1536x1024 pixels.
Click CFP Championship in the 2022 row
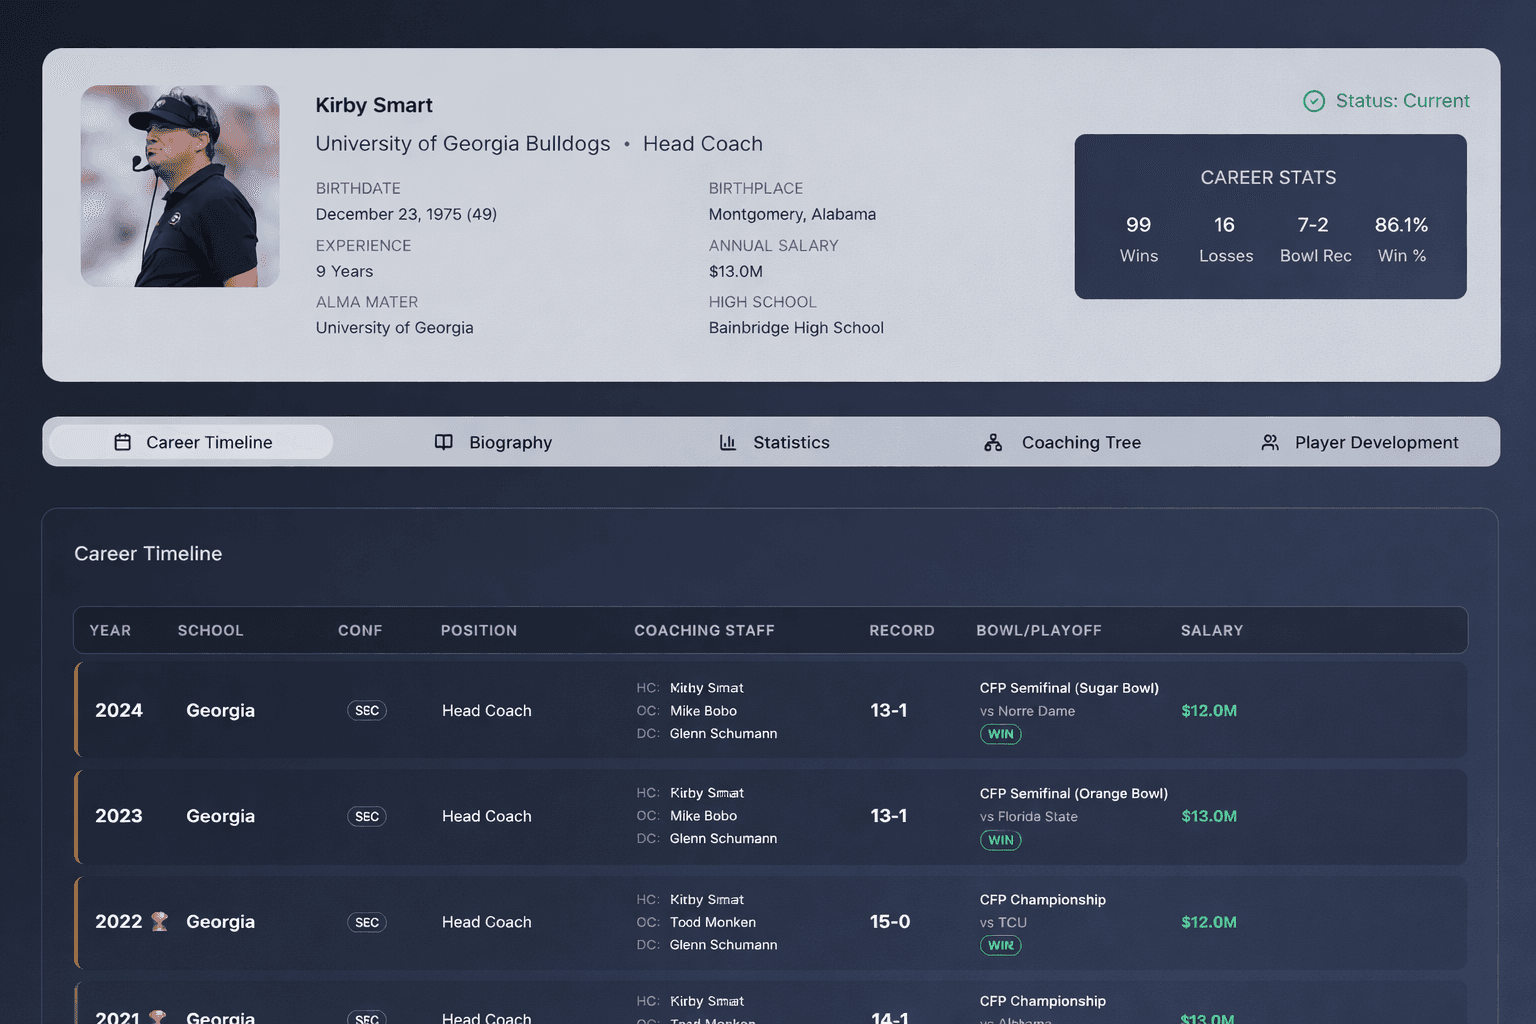(1043, 900)
